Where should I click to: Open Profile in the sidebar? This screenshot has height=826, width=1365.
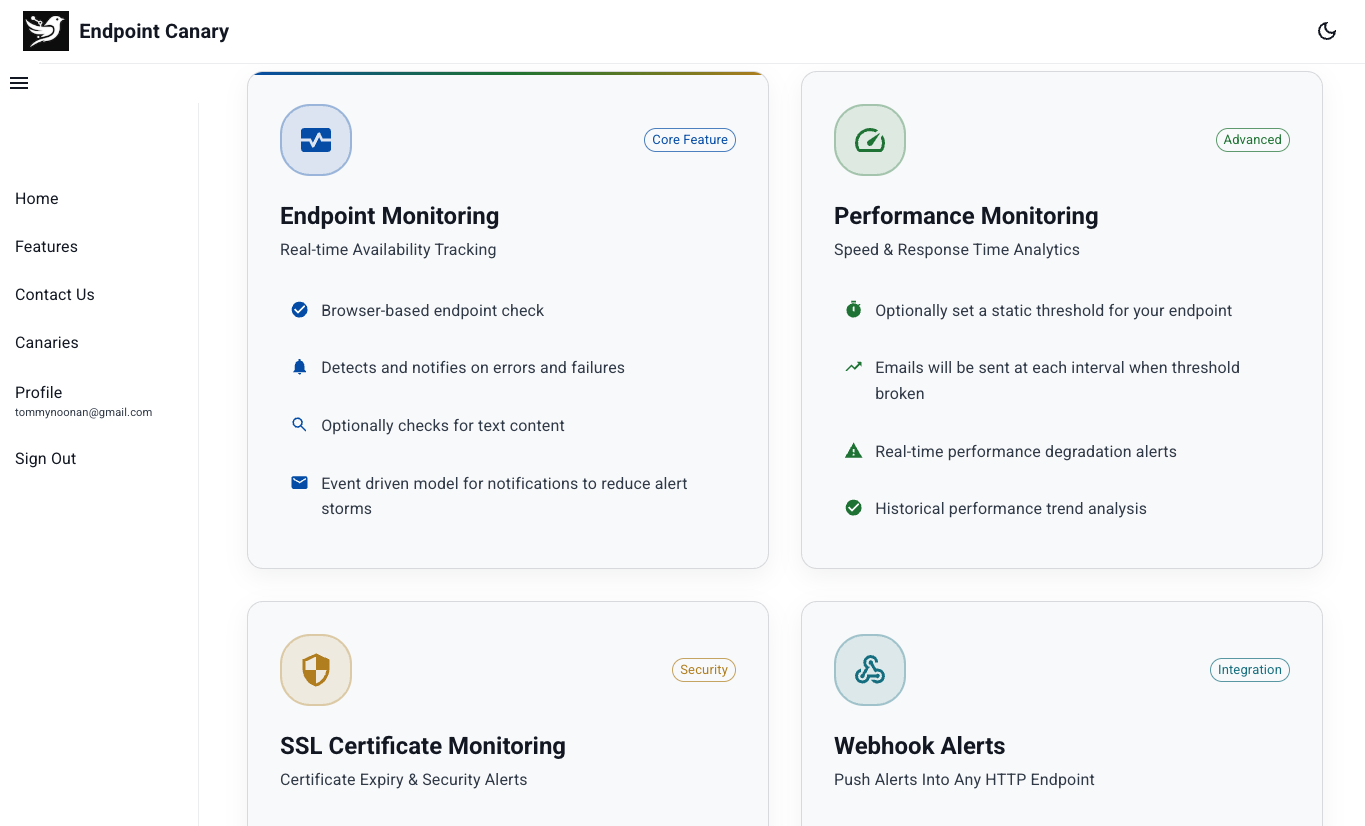pos(39,393)
